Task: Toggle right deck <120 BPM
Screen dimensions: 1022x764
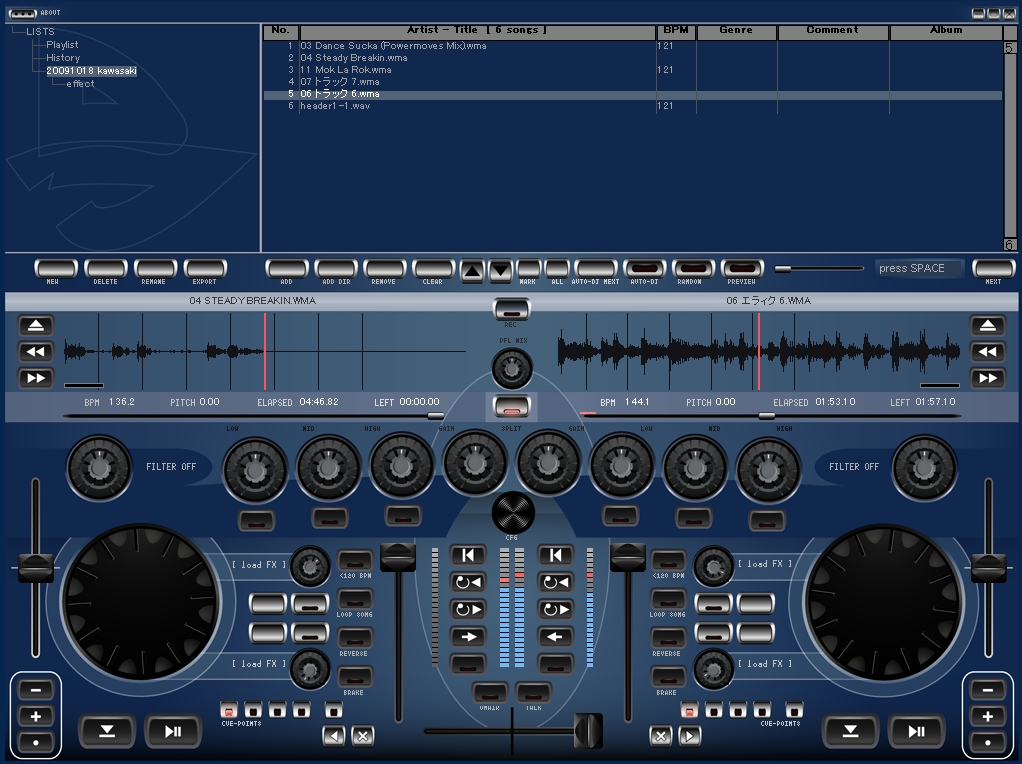Action: tap(668, 561)
